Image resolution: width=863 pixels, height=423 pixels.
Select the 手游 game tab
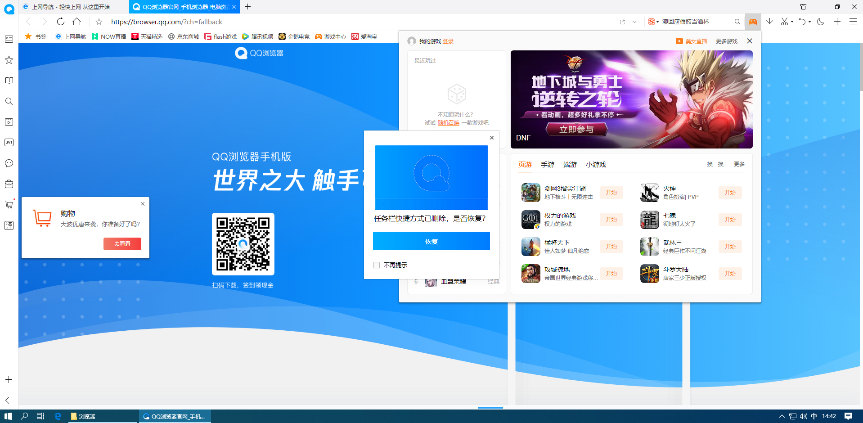547,164
